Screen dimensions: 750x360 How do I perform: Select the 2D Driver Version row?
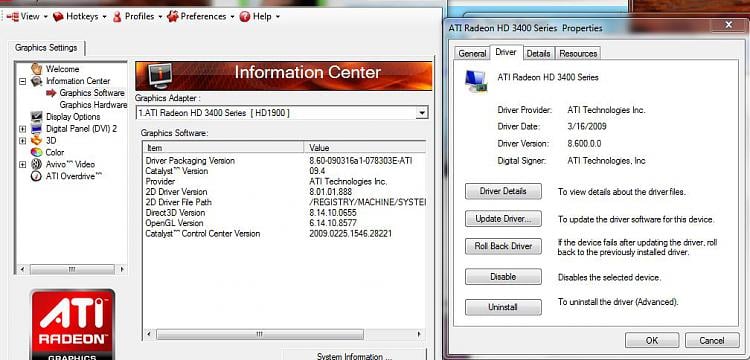(285, 192)
